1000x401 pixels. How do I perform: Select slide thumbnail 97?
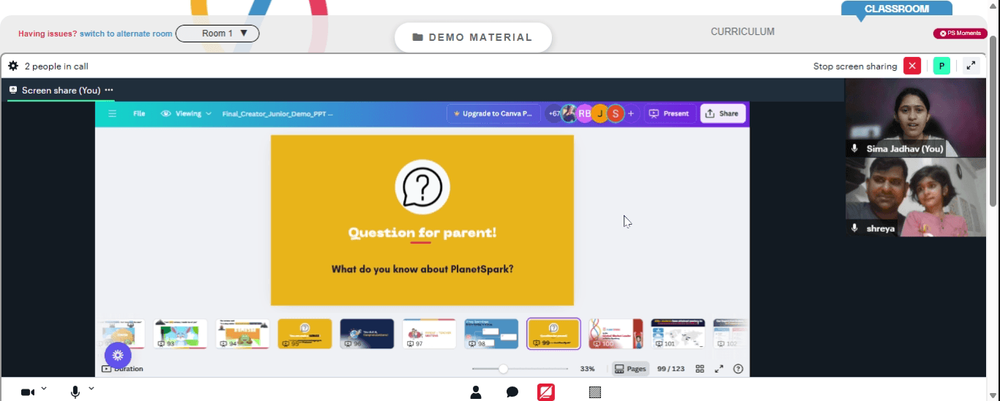429,334
